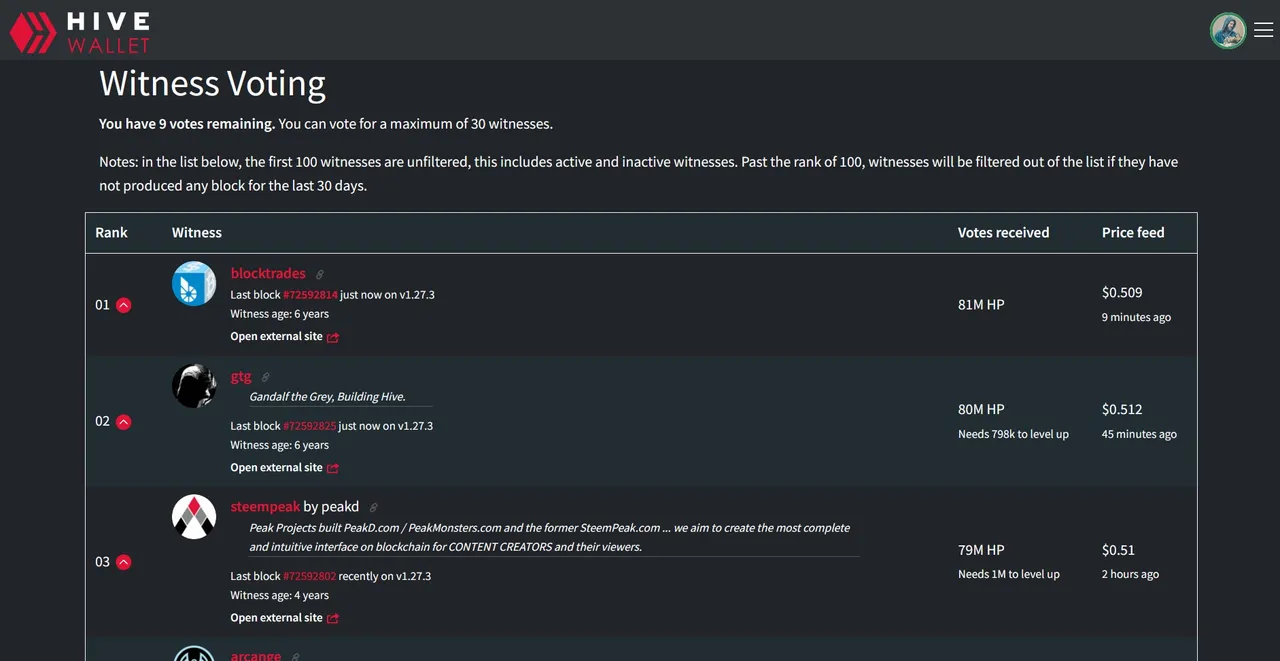Screen dimensions: 1280x661
Task: Select the $0.512 price feed value
Action: (1122, 409)
